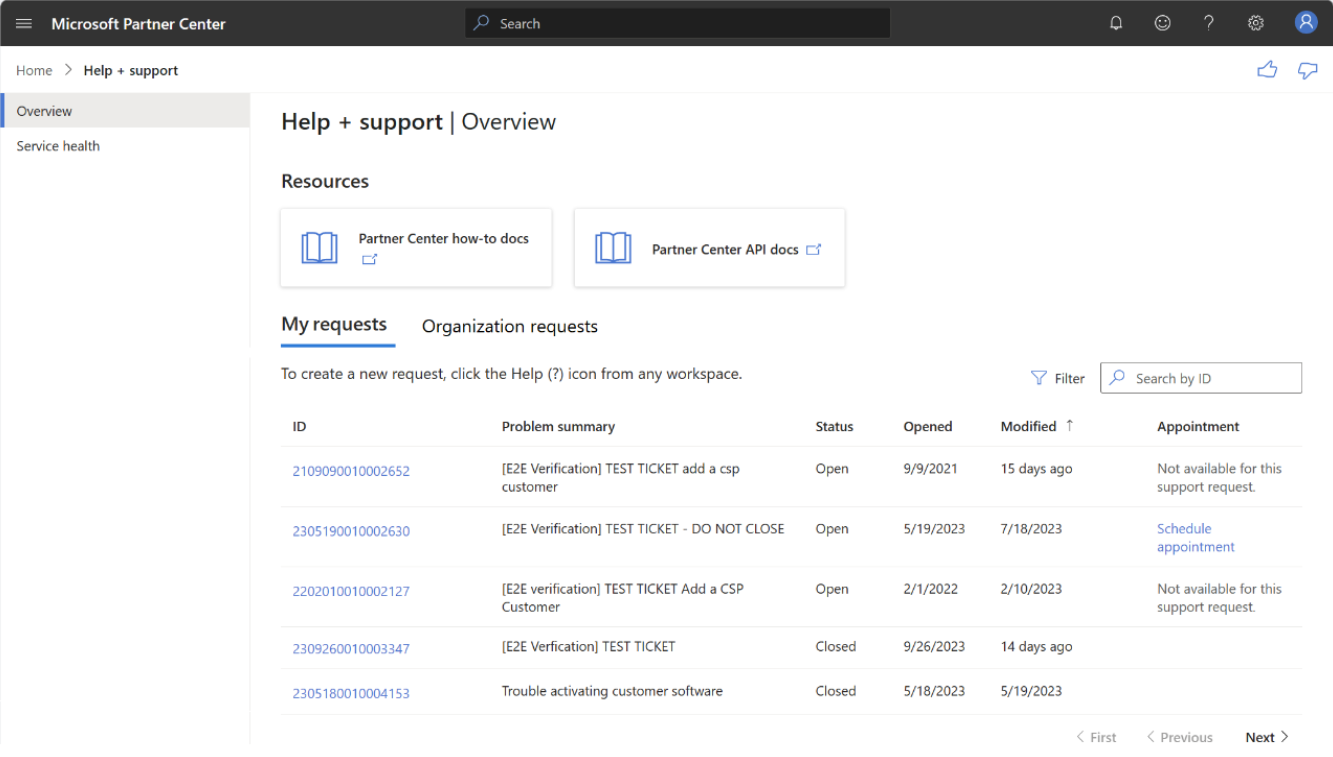Click the thumbs down icon
The width and height of the screenshot is (1333, 757).
click(x=1307, y=70)
